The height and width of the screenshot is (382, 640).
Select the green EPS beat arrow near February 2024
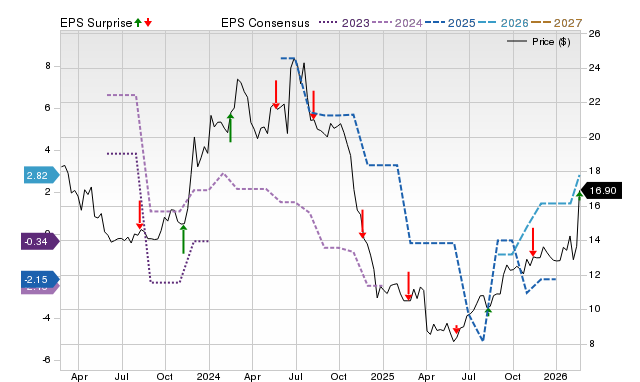[231, 128]
